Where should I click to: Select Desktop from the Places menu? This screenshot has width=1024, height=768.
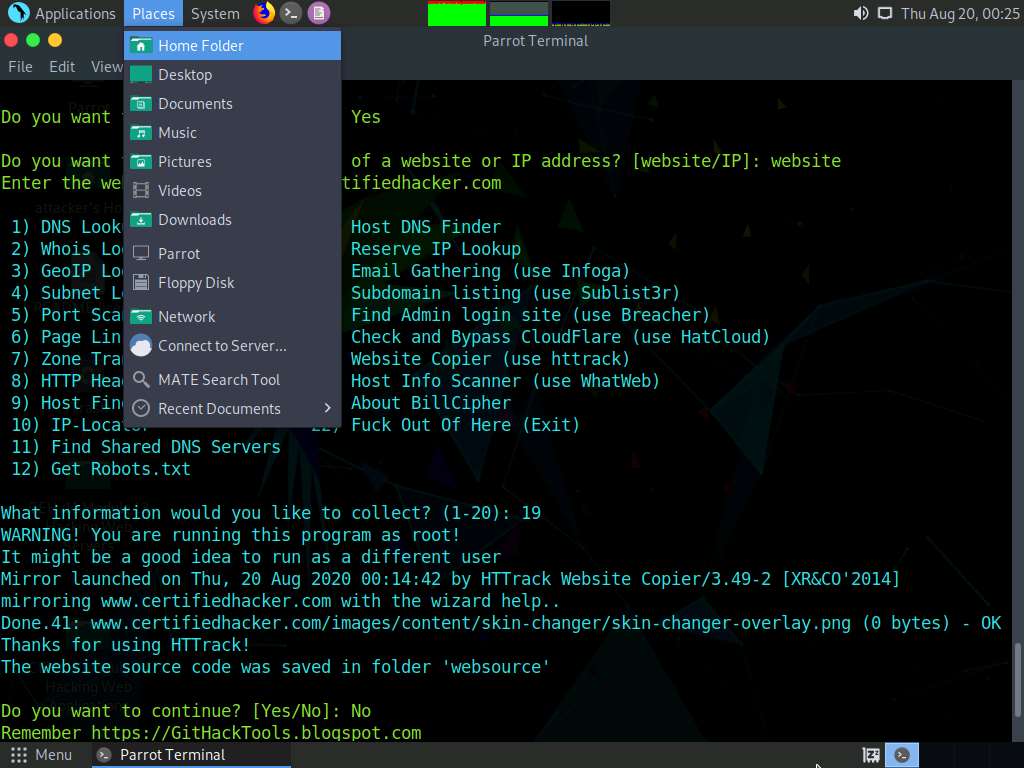[232, 74]
